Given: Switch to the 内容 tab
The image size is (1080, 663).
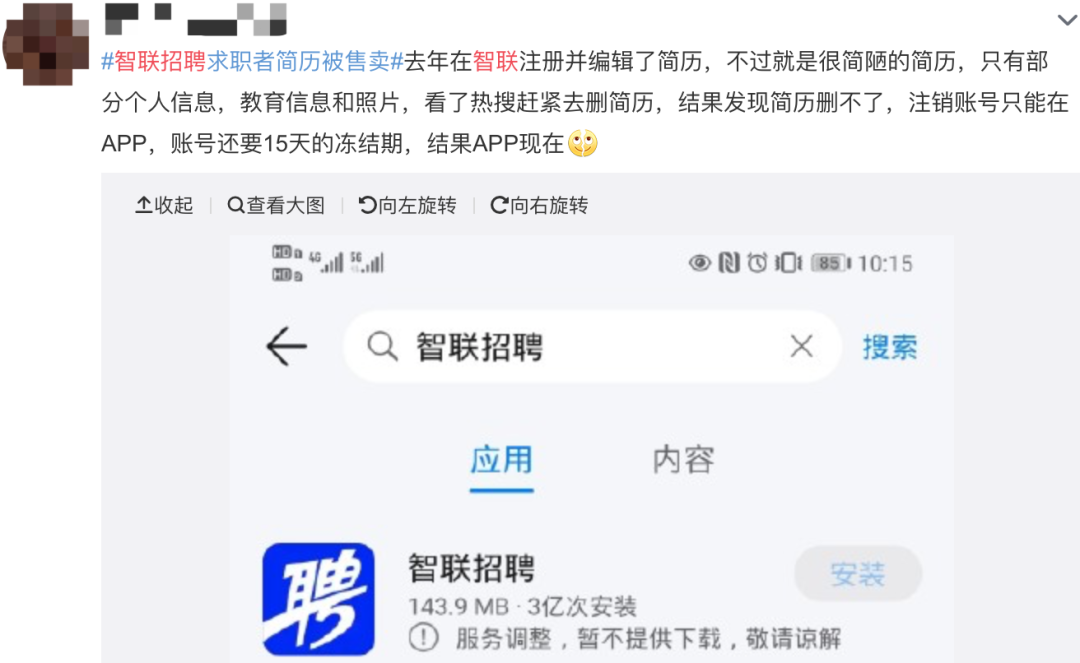Looking at the screenshot, I should point(683,460).
